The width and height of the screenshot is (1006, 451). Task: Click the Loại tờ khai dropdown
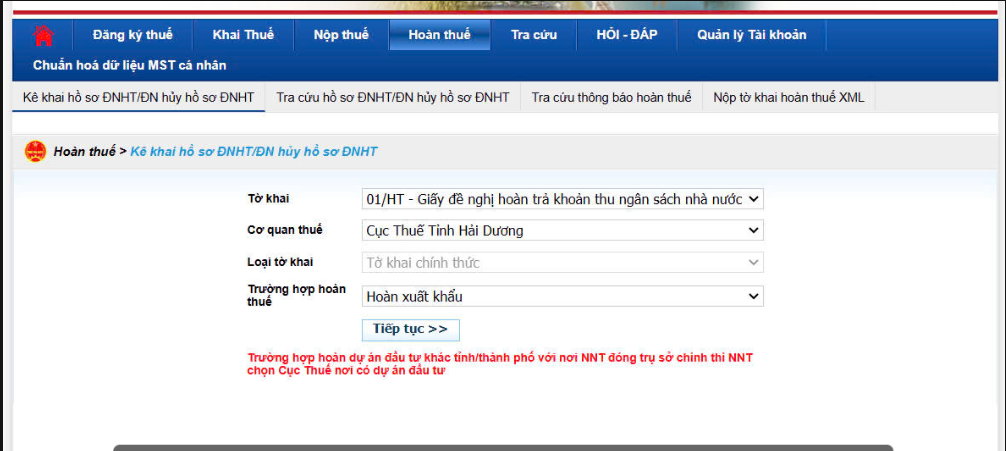[x=562, y=263]
